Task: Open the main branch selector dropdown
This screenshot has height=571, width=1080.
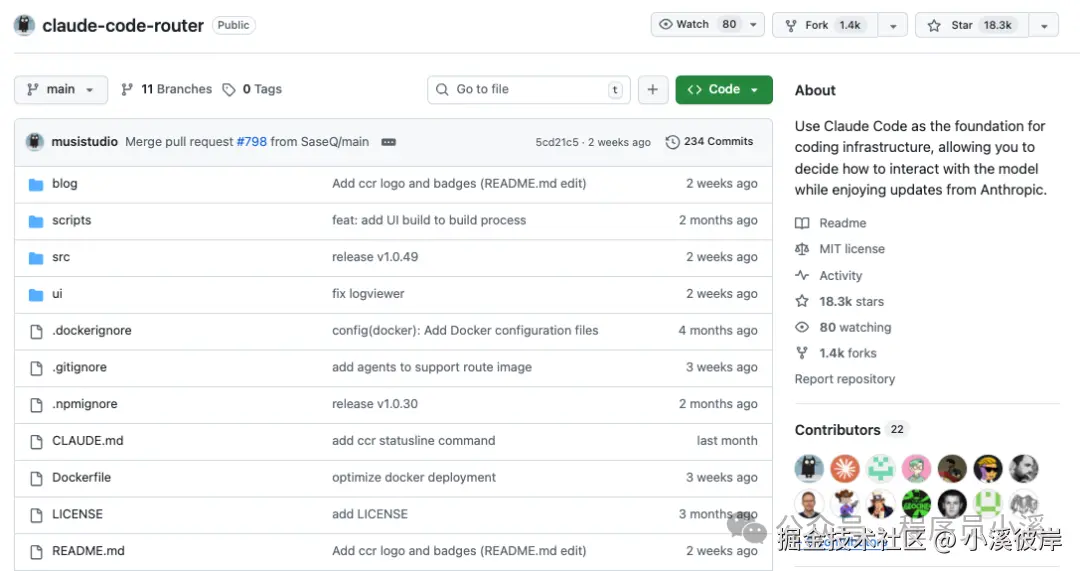Action: click(x=61, y=90)
